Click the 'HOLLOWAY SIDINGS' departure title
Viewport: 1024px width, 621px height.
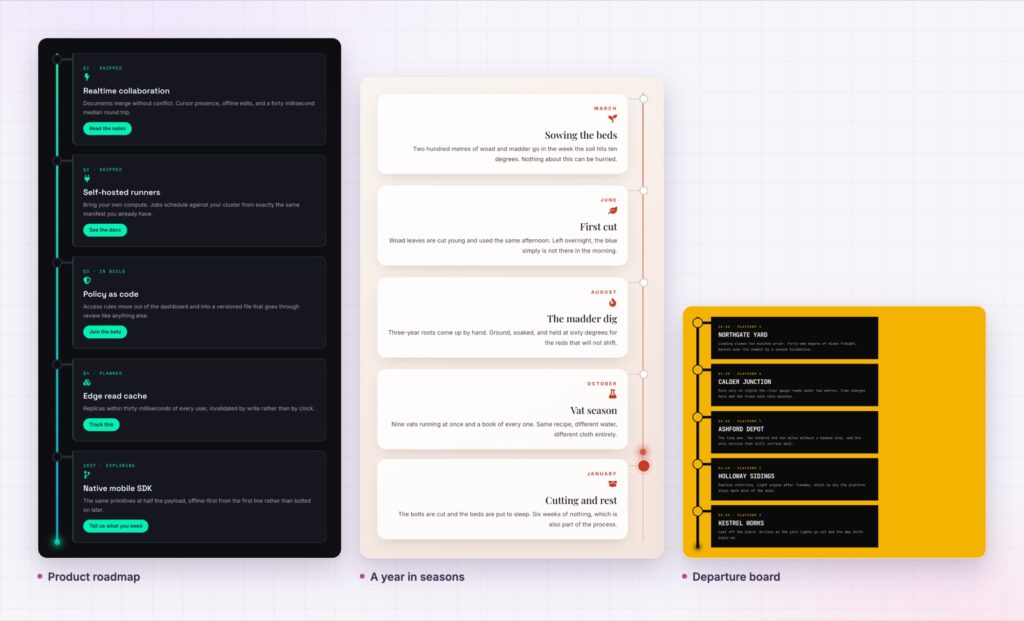746,476
